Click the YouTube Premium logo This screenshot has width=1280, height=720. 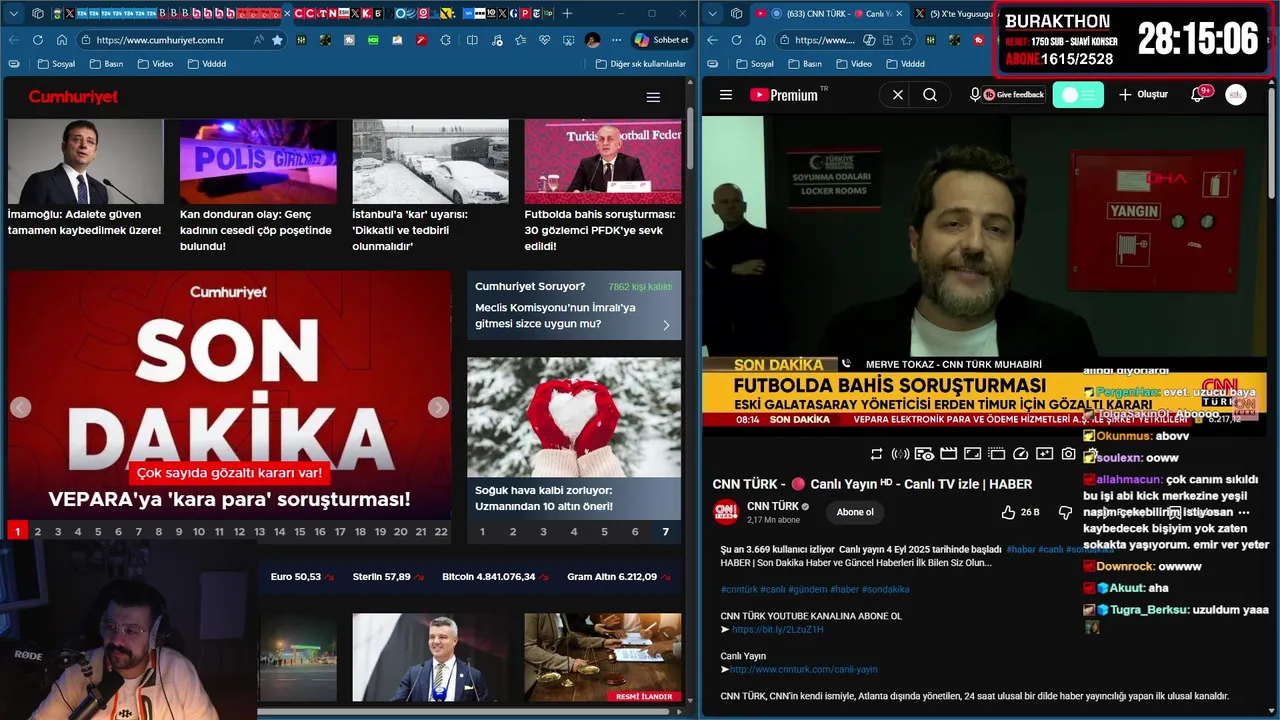(784, 95)
